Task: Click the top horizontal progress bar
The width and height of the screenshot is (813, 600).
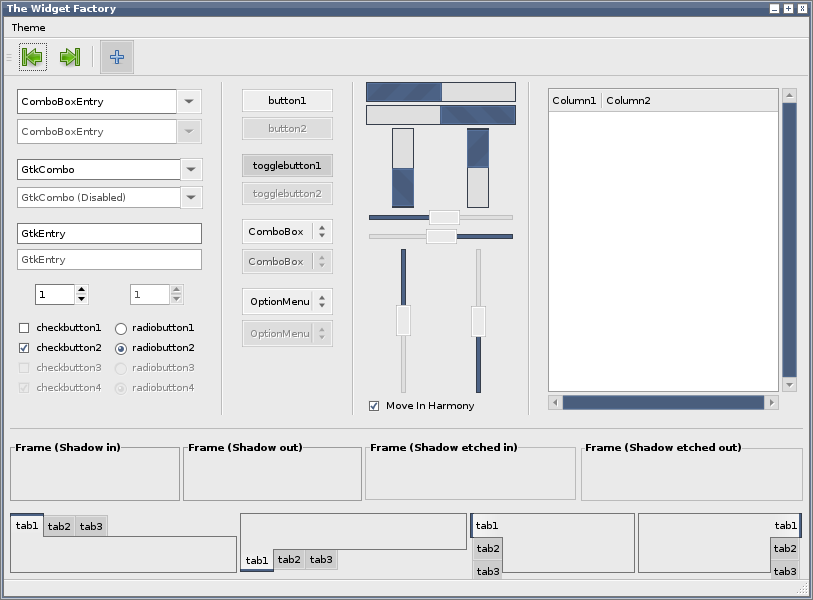Action: click(x=441, y=92)
